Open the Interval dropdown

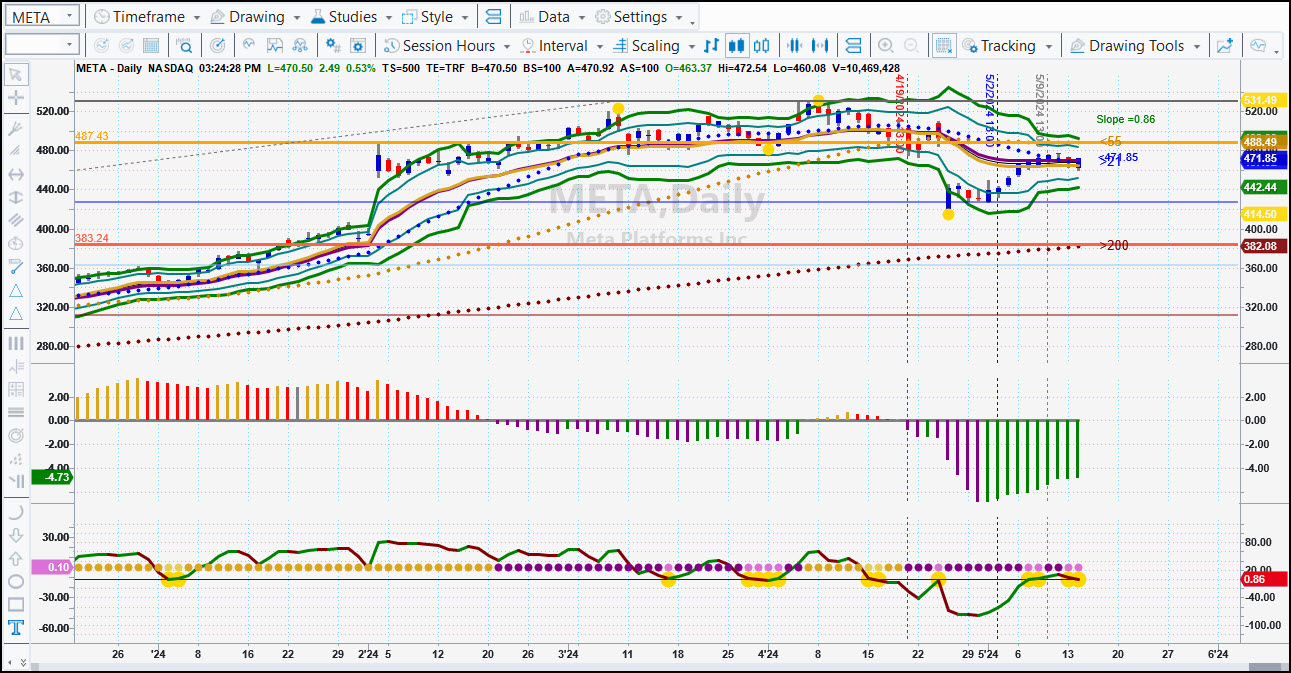tap(562, 46)
